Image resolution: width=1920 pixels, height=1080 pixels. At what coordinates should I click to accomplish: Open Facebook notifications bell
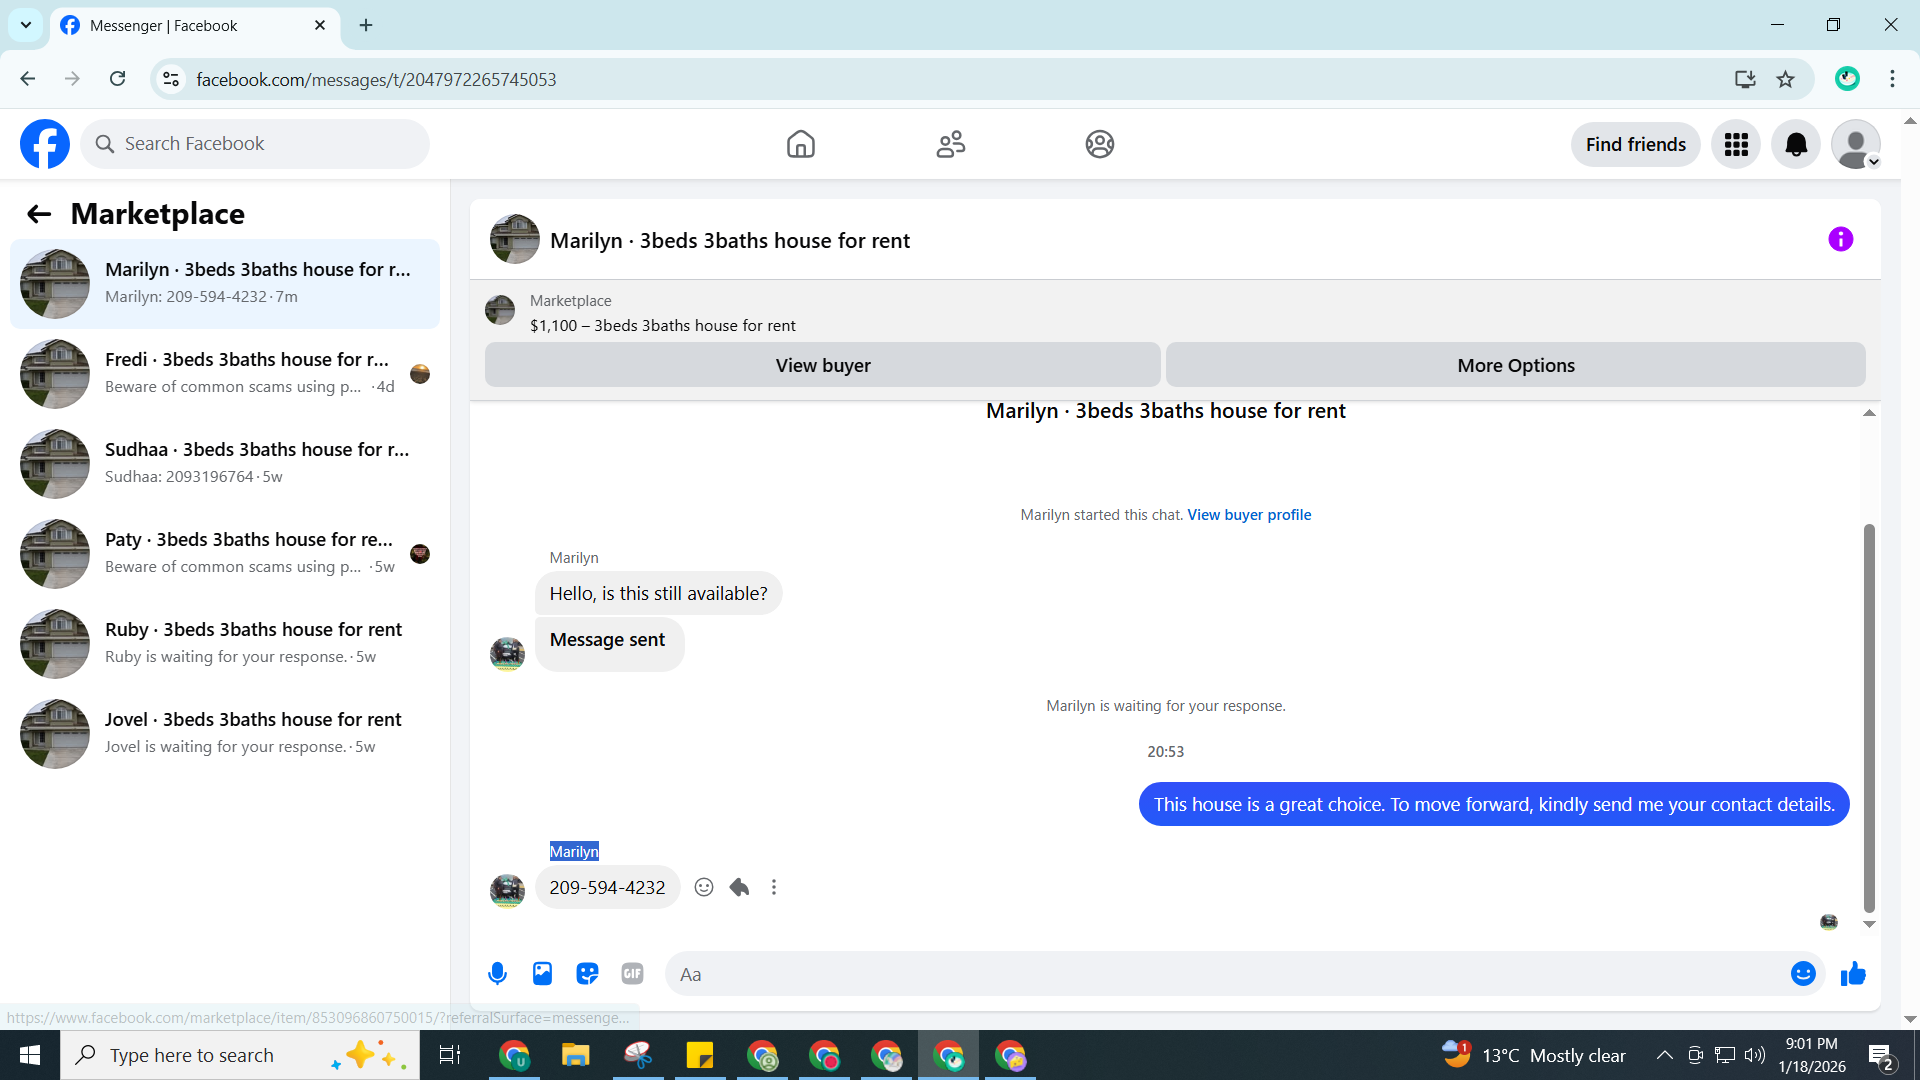(x=1796, y=144)
